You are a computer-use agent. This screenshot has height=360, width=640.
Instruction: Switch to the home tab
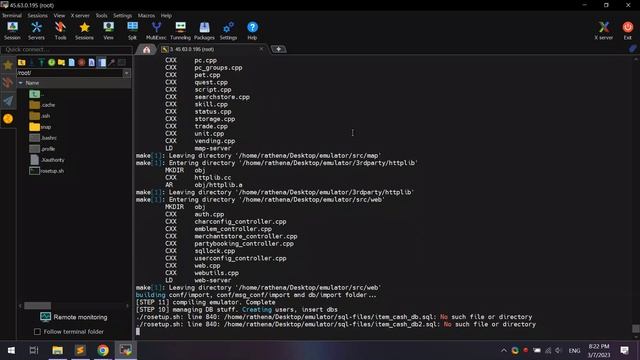[147, 49]
